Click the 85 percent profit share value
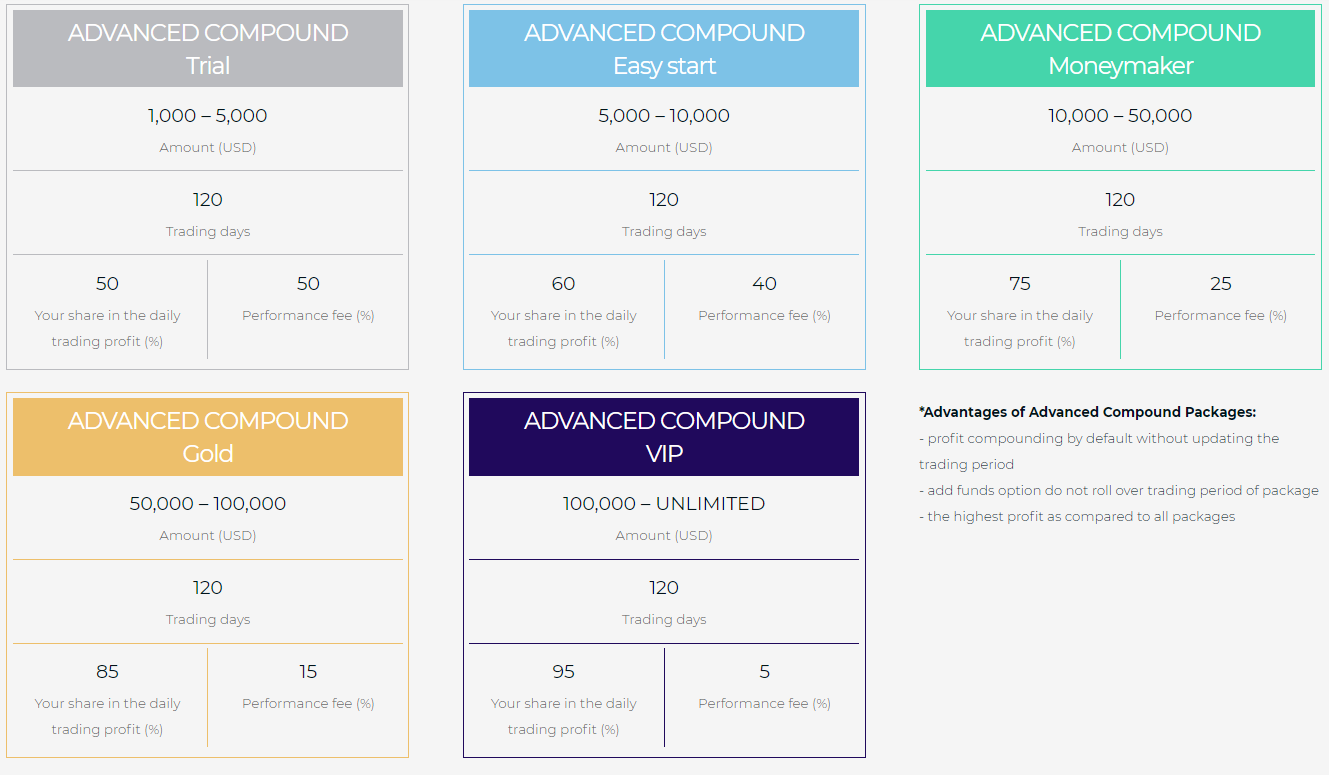The image size is (1329, 775). [107, 672]
